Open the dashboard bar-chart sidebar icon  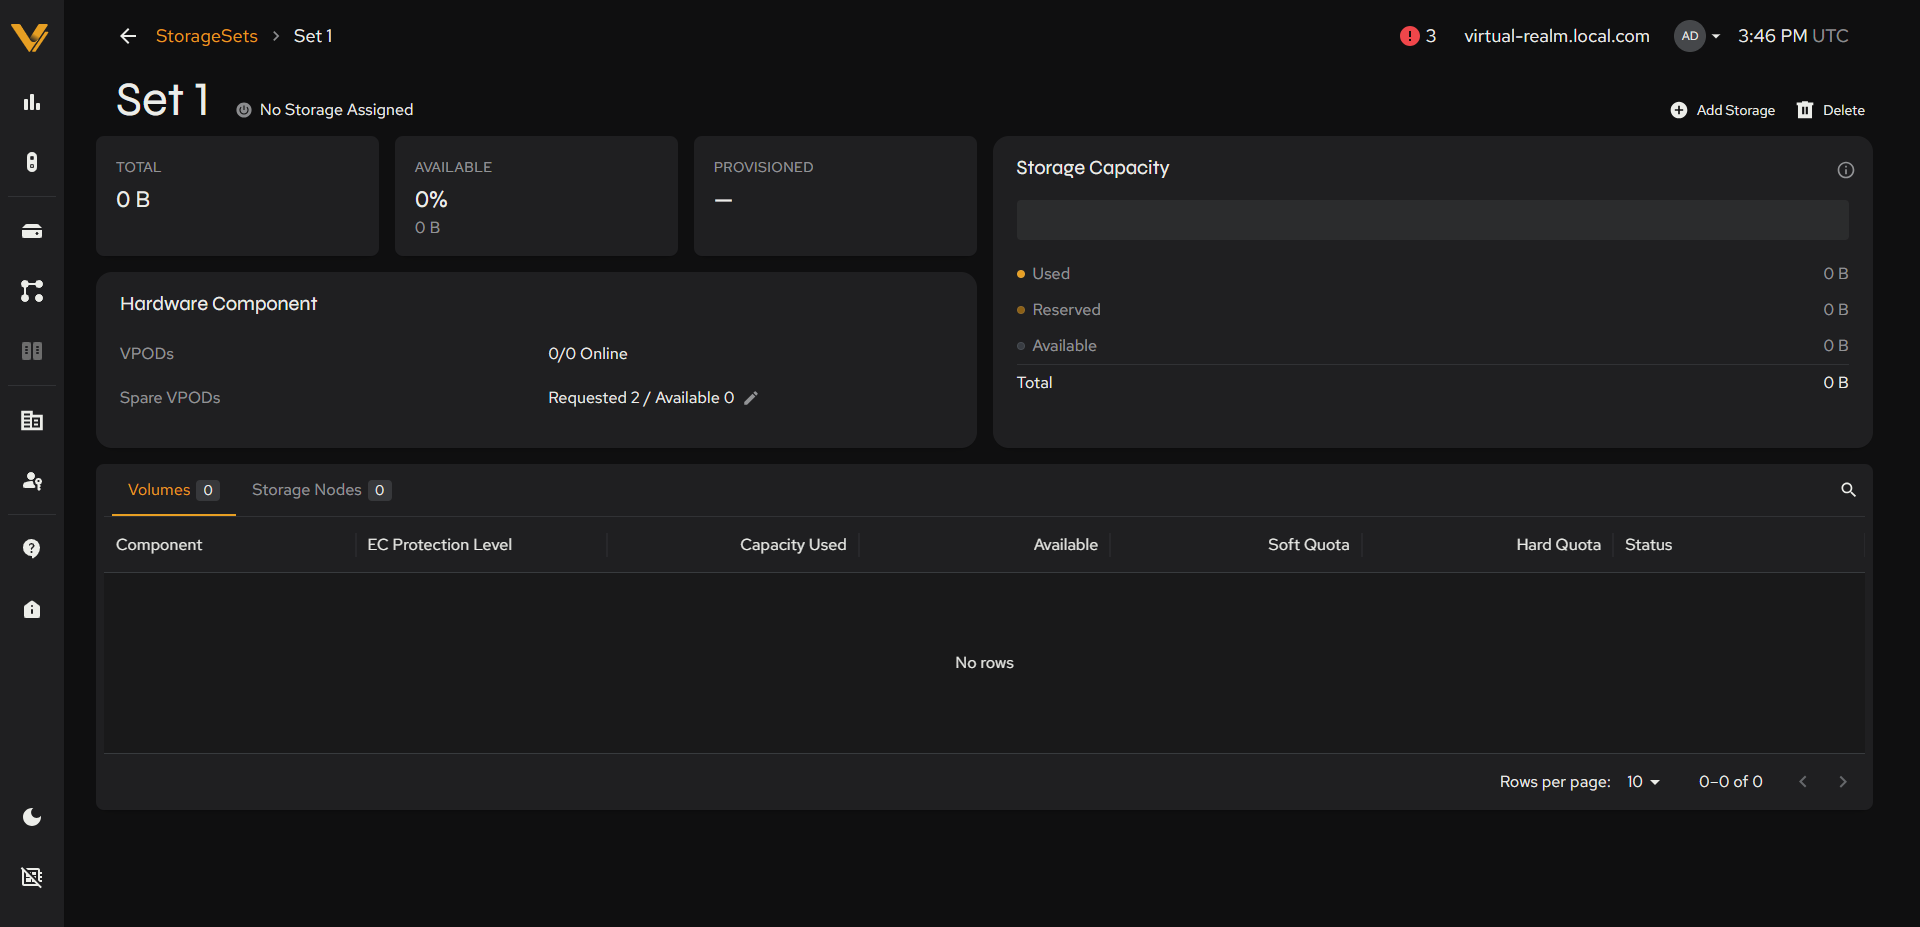[32, 102]
